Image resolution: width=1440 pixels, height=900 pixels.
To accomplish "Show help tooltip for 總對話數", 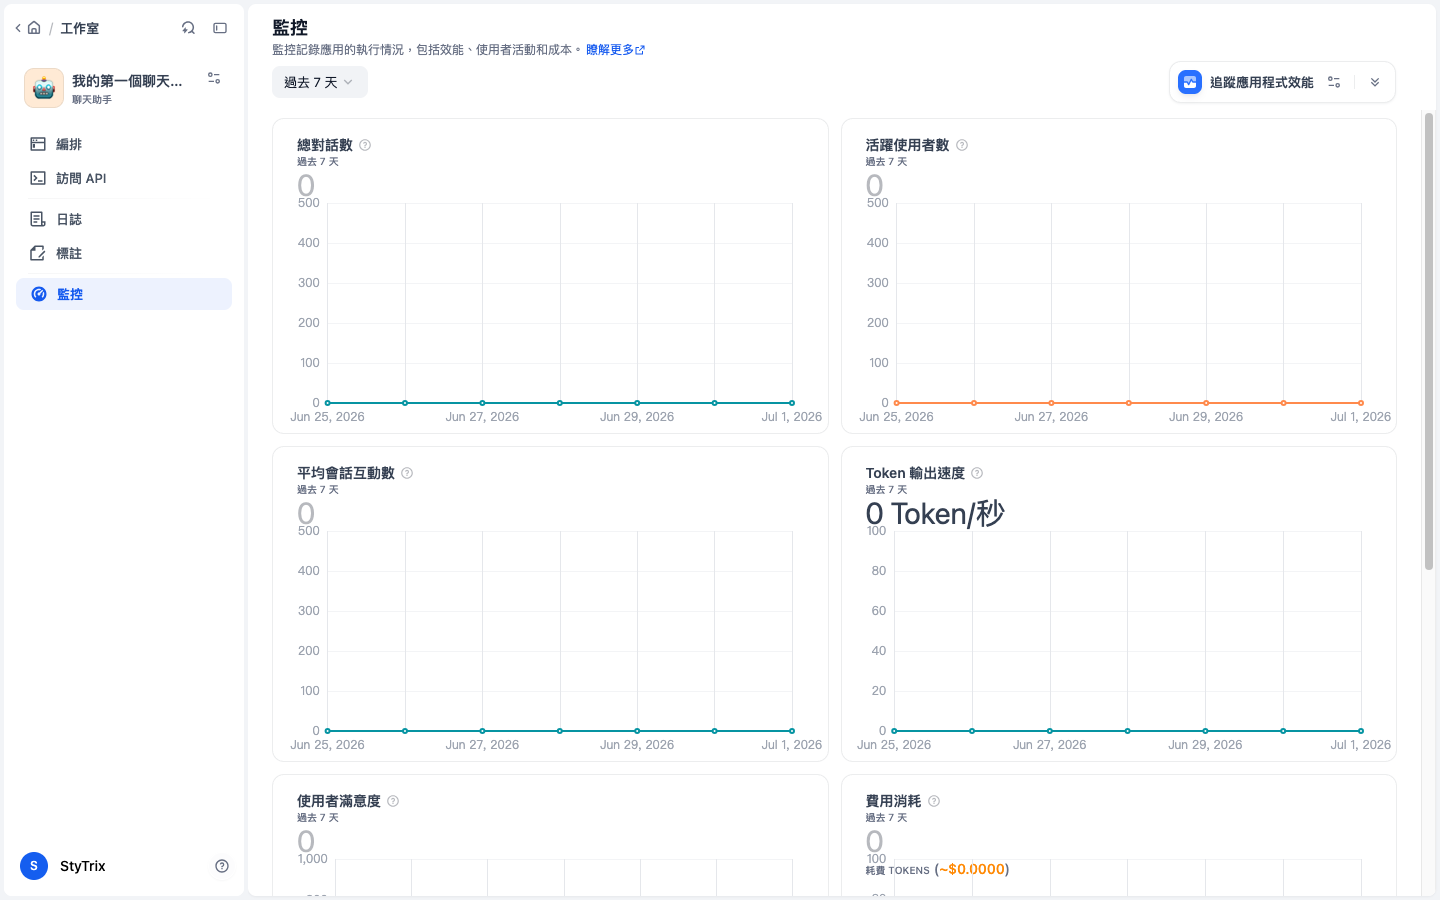I will click(365, 145).
